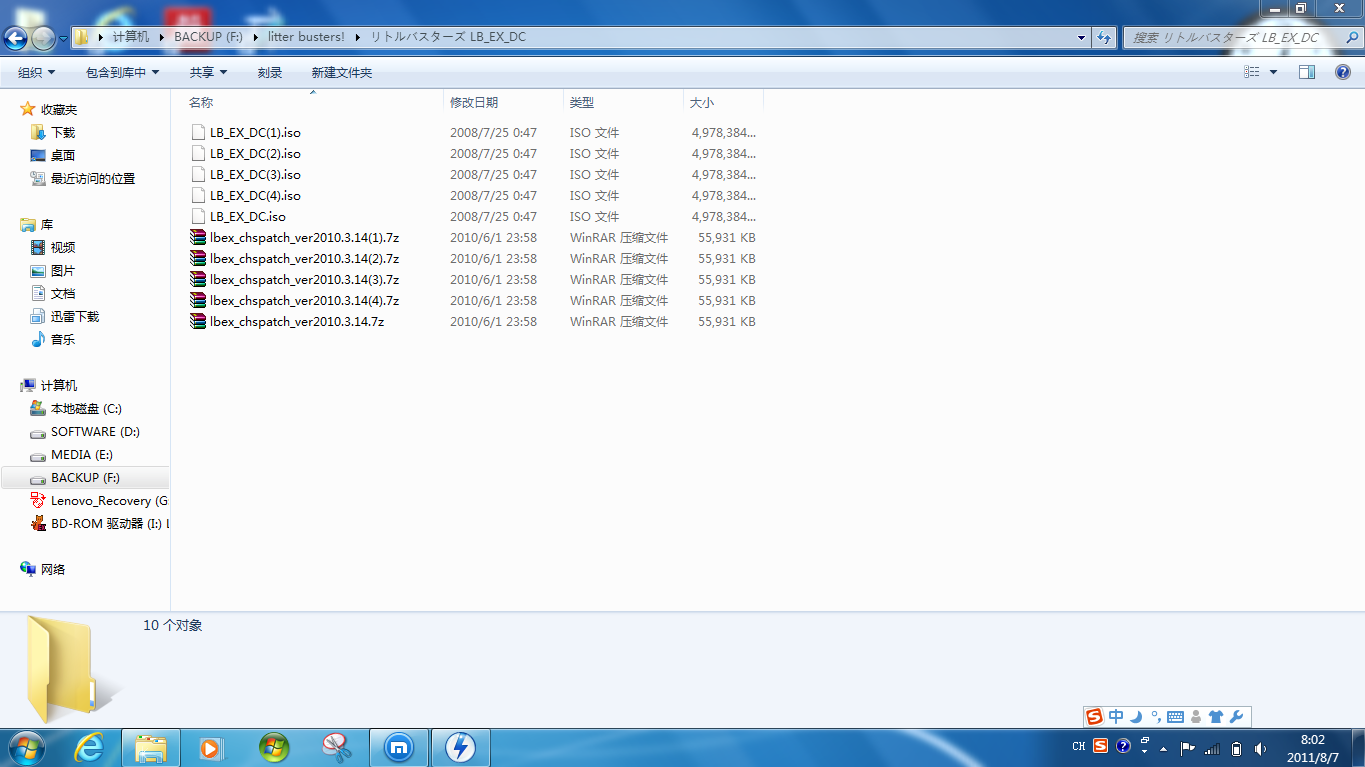Viewport: 1365px width, 767px height.
Task: Open the Sogou soft keyboard icon
Action: click(1175, 716)
